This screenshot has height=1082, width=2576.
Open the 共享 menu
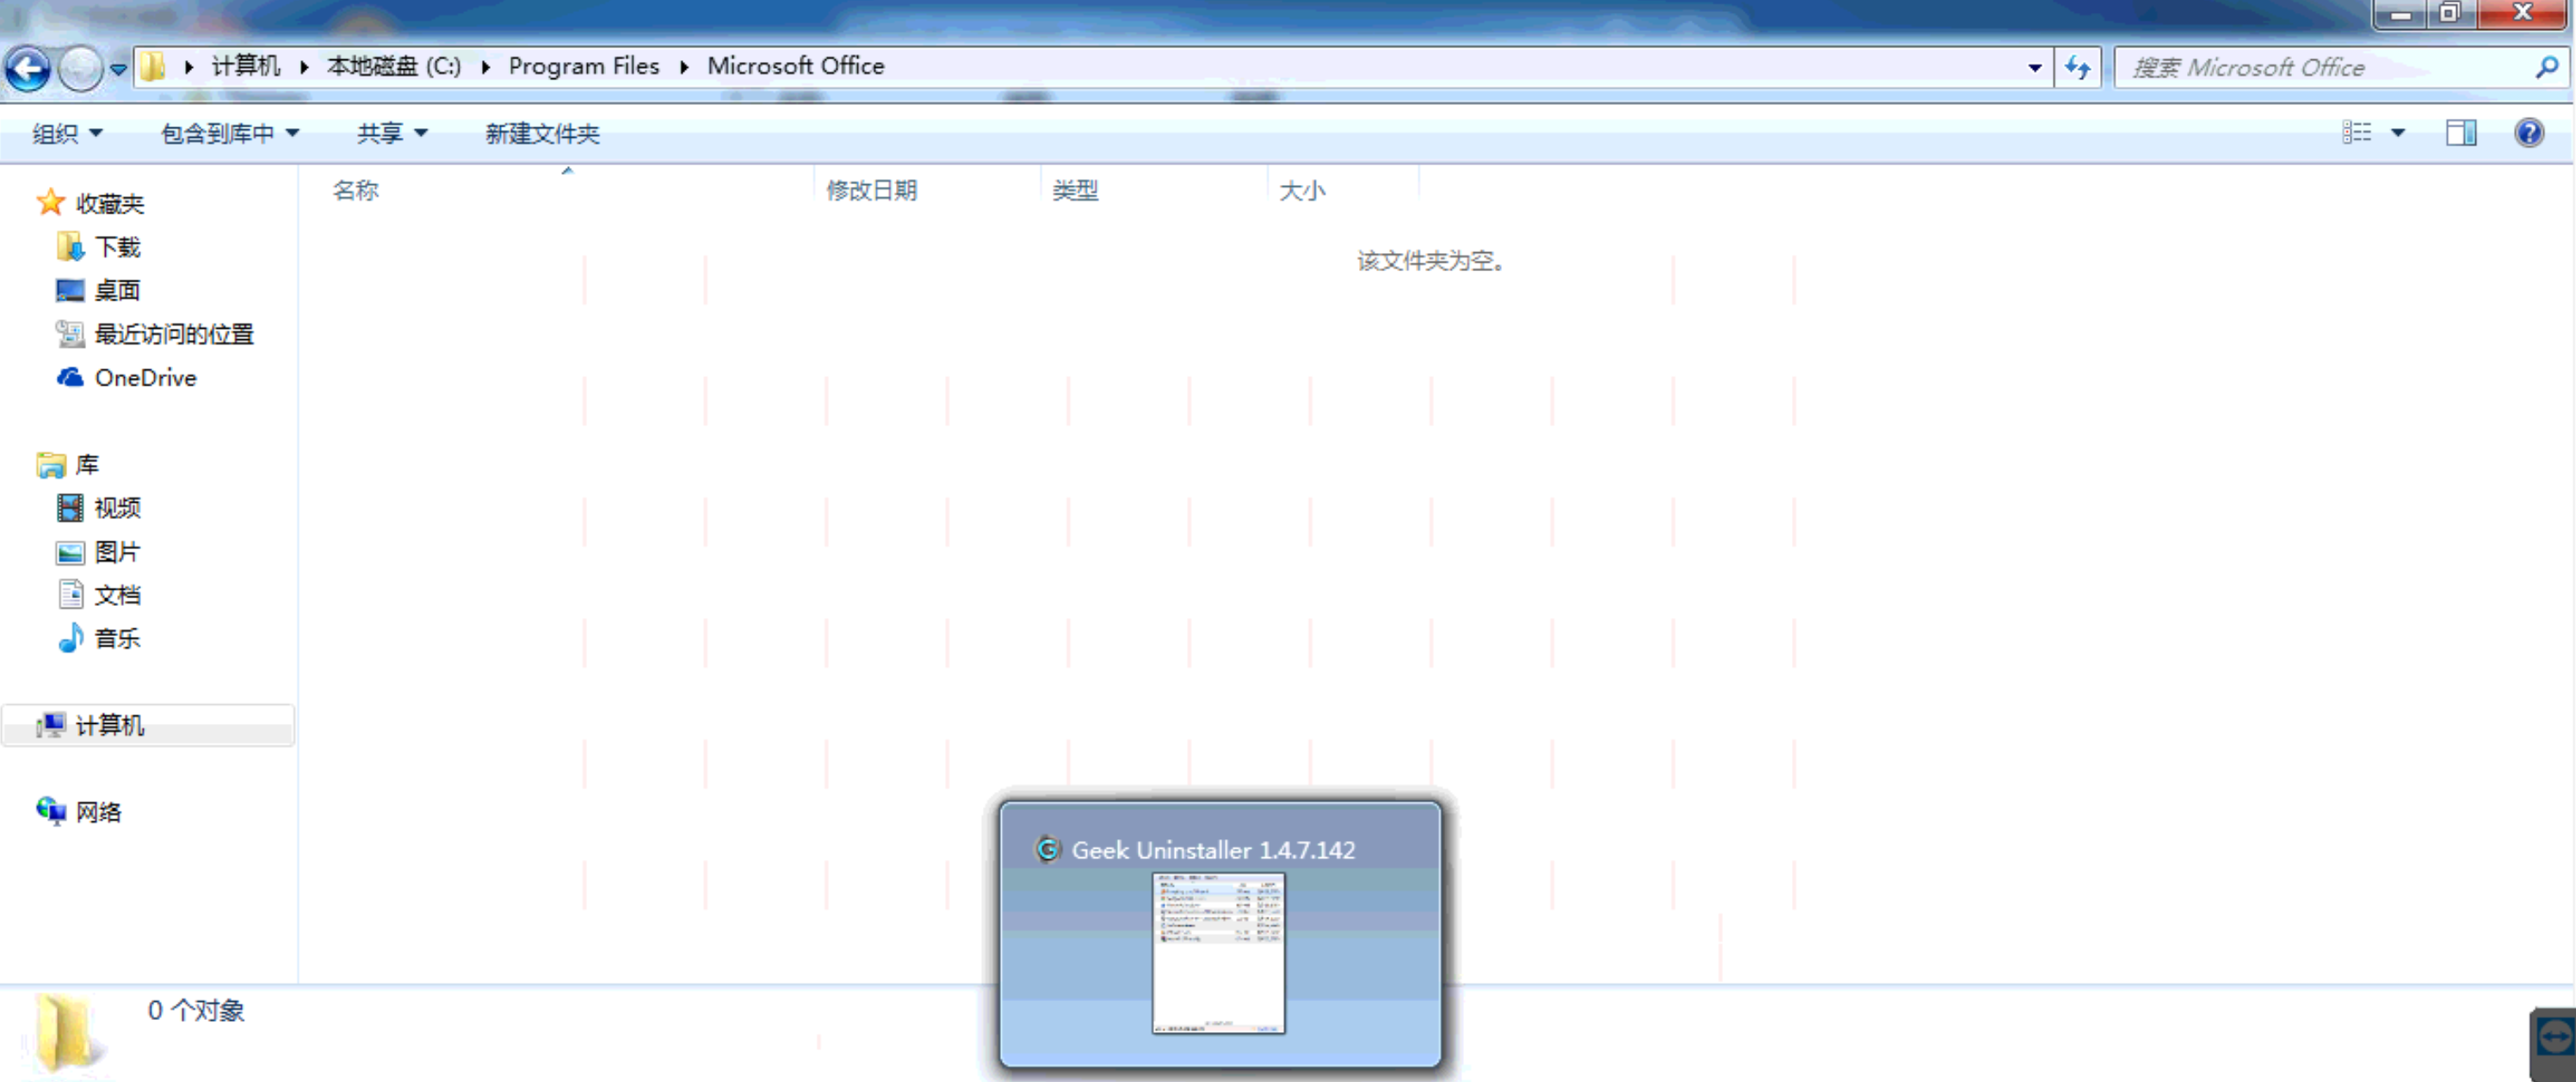(391, 133)
